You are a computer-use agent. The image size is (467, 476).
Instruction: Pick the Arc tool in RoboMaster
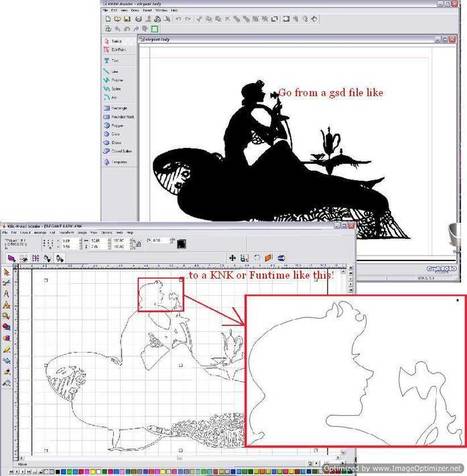111,98
